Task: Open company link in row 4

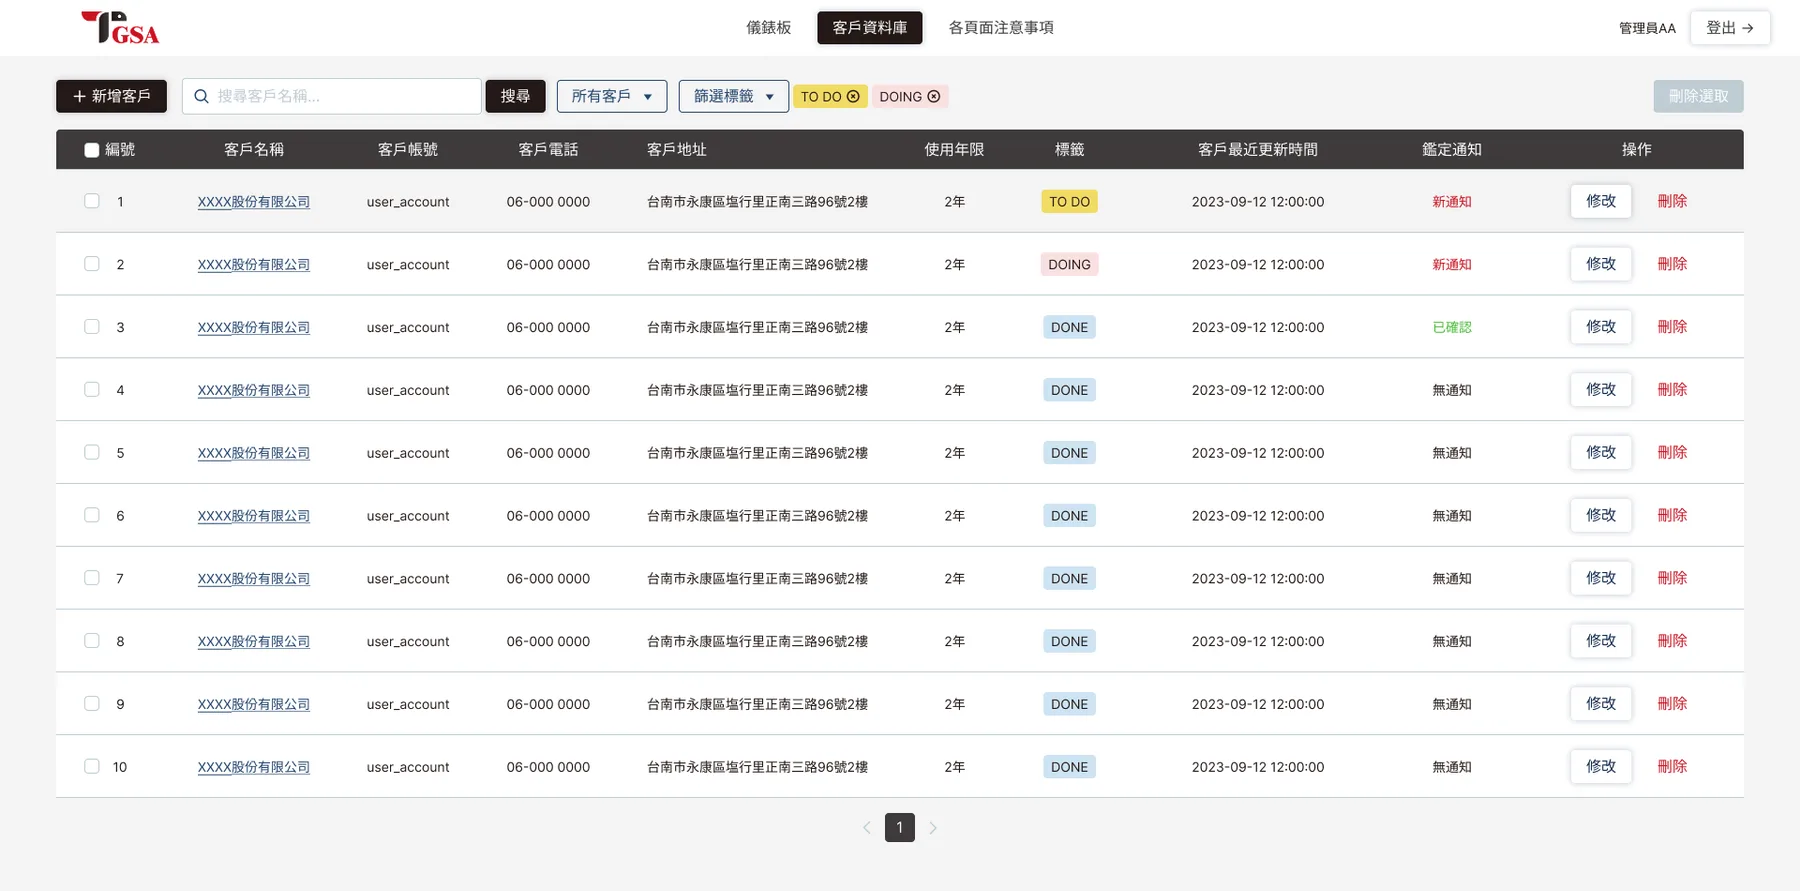Action: [254, 390]
